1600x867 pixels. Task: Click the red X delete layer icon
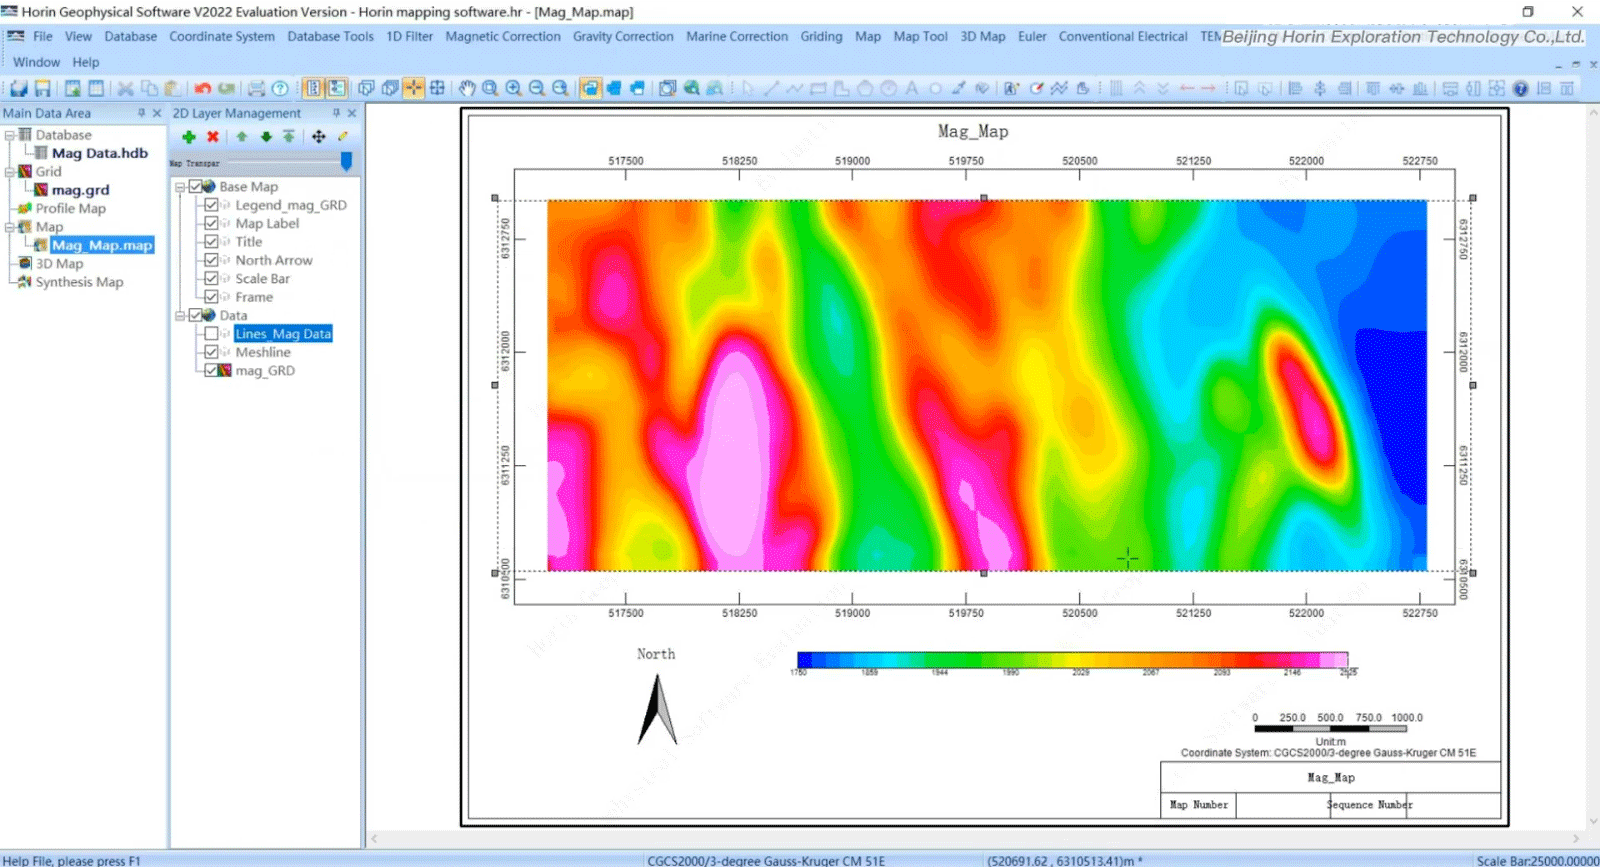pos(213,137)
